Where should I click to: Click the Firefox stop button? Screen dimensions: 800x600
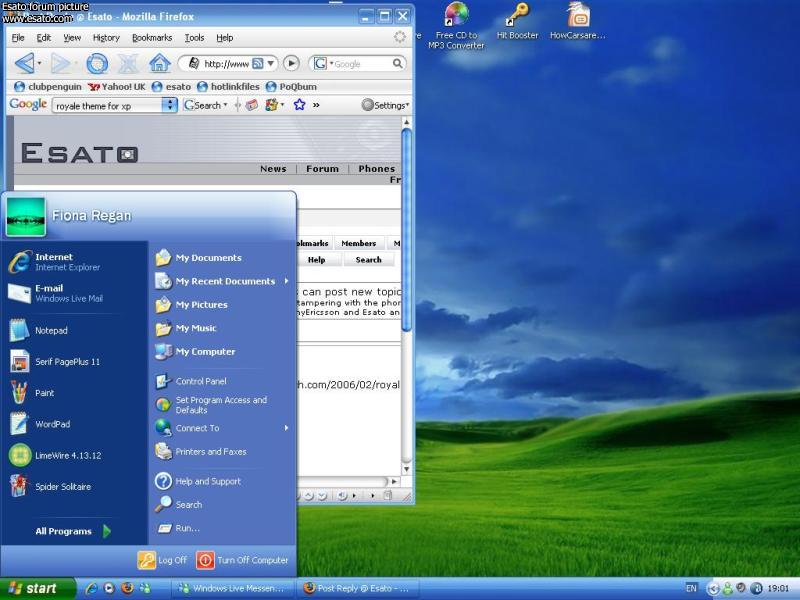128,64
